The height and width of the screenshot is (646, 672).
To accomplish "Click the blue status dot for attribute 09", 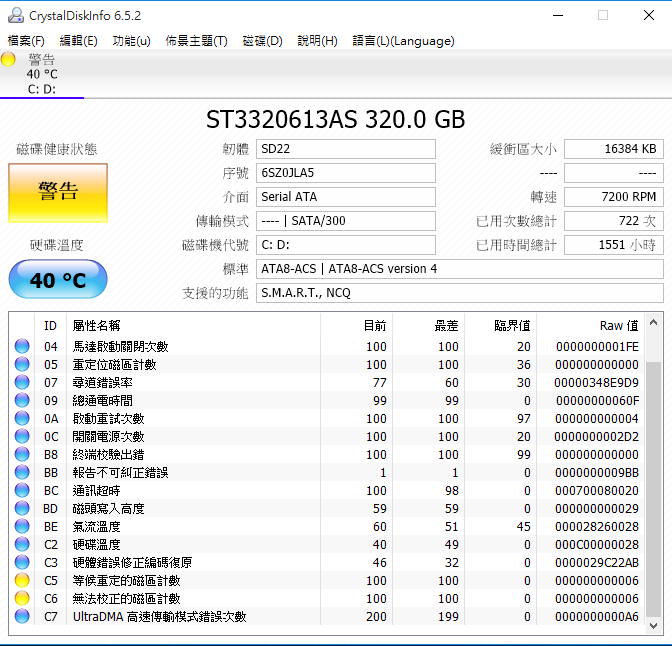I will pos(22,400).
